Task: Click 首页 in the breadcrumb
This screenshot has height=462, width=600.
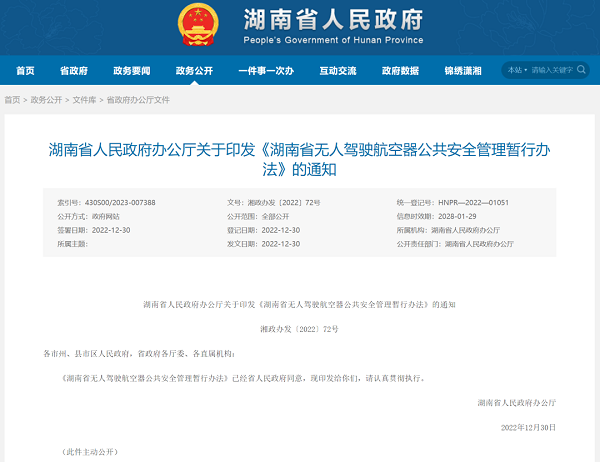Action: [x=12, y=100]
